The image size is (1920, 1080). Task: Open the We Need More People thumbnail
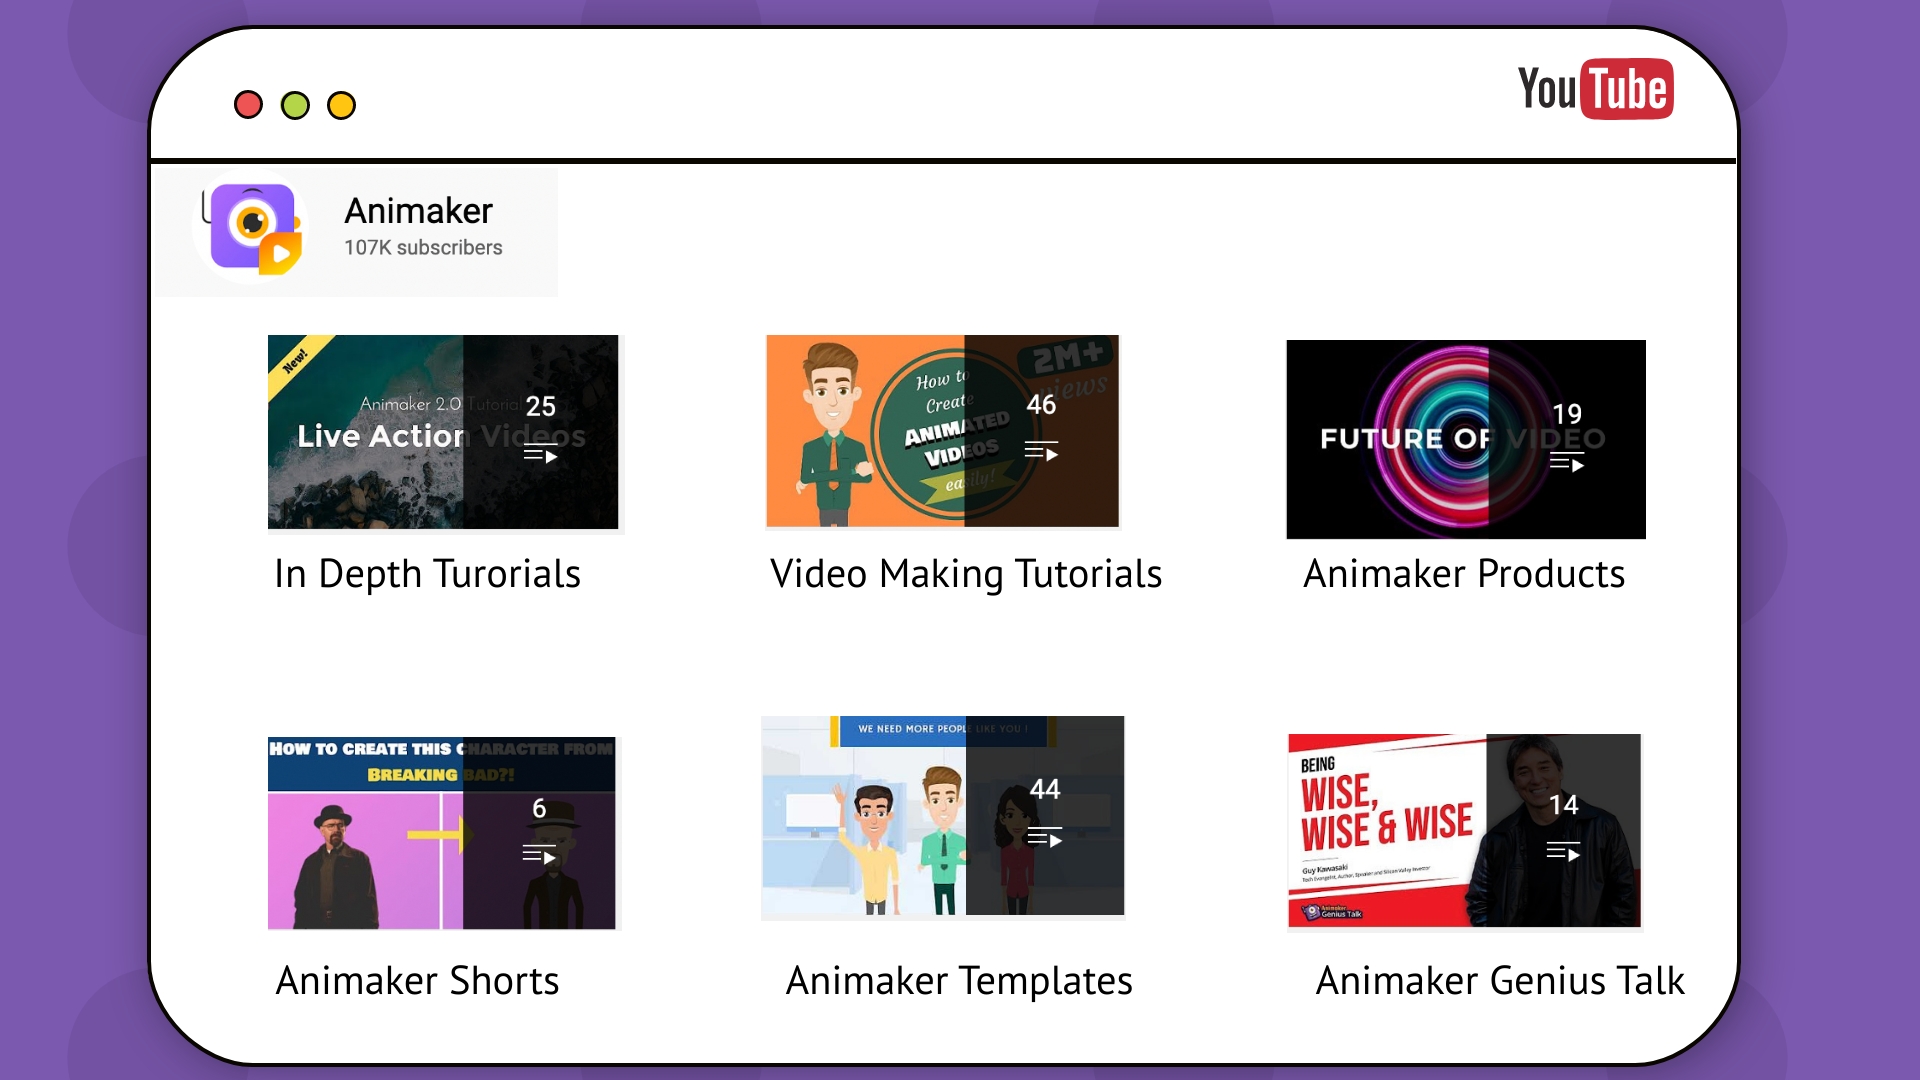tap(943, 816)
